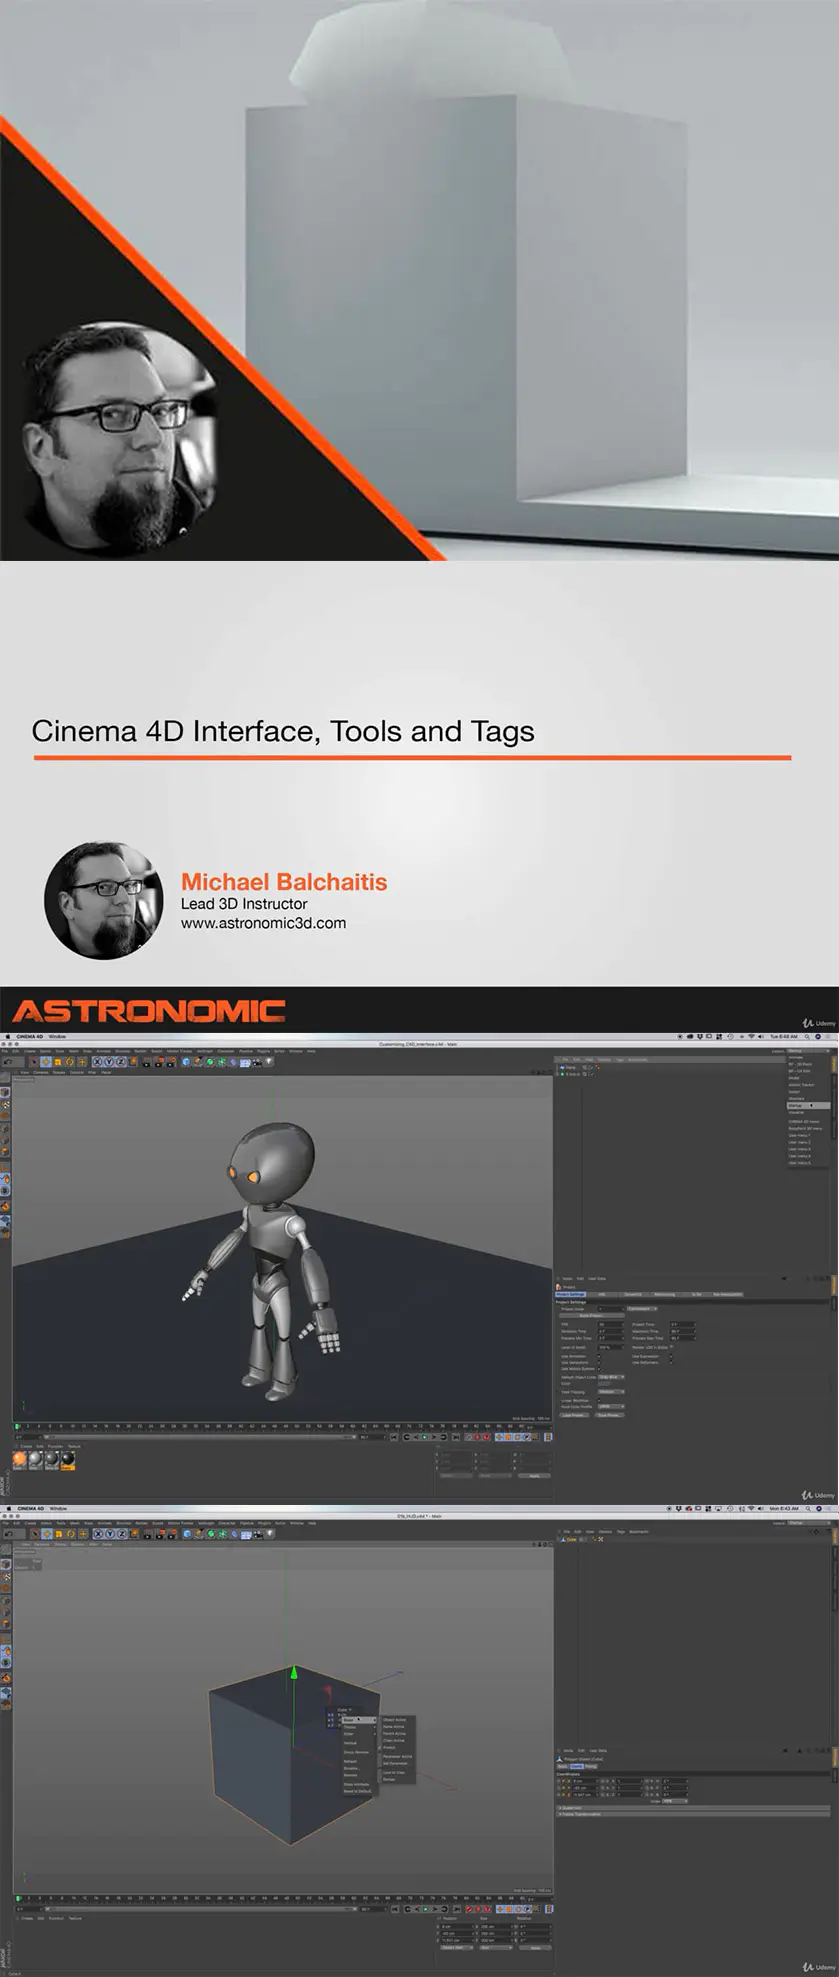Switch to the Coord. tab in cube attributes
Image resolution: width=839 pixels, height=1977 pixels.
(576, 1767)
